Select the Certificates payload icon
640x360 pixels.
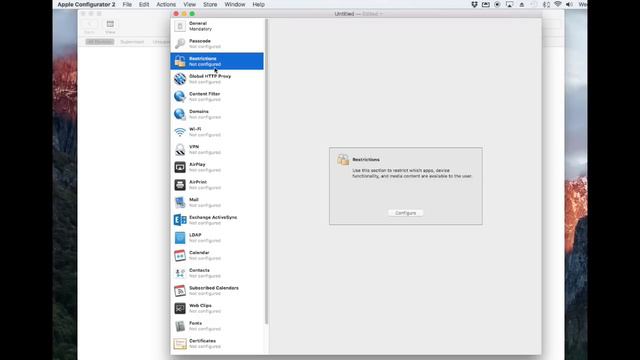coord(180,343)
